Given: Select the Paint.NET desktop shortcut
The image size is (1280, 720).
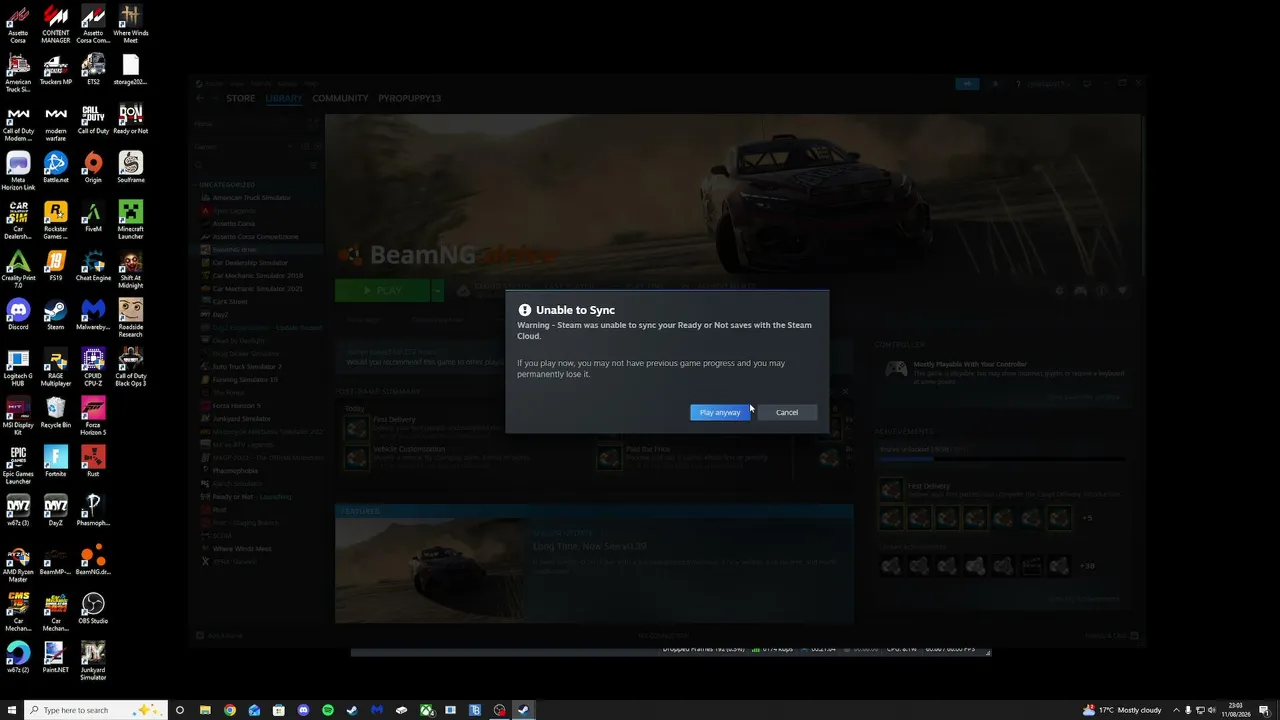Looking at the screenshot, I should coord(56,658).
